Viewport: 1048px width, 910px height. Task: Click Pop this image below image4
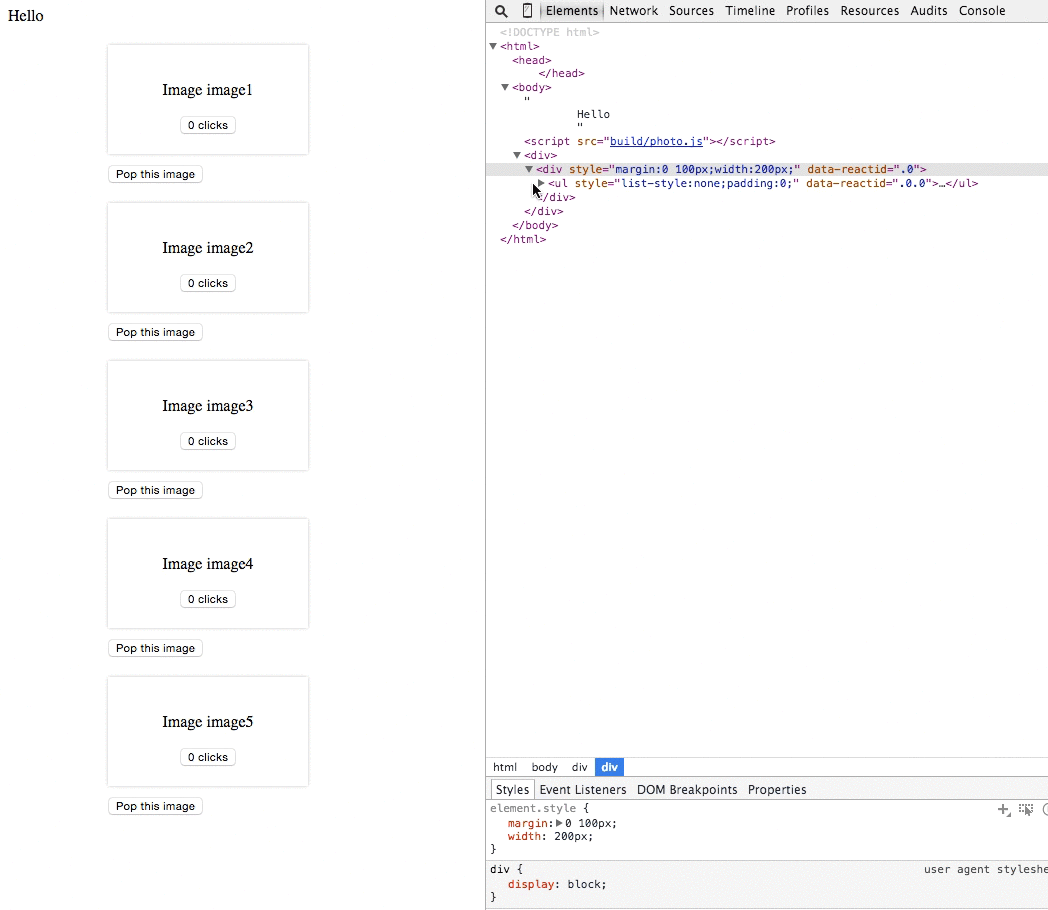tap(155, 648)
